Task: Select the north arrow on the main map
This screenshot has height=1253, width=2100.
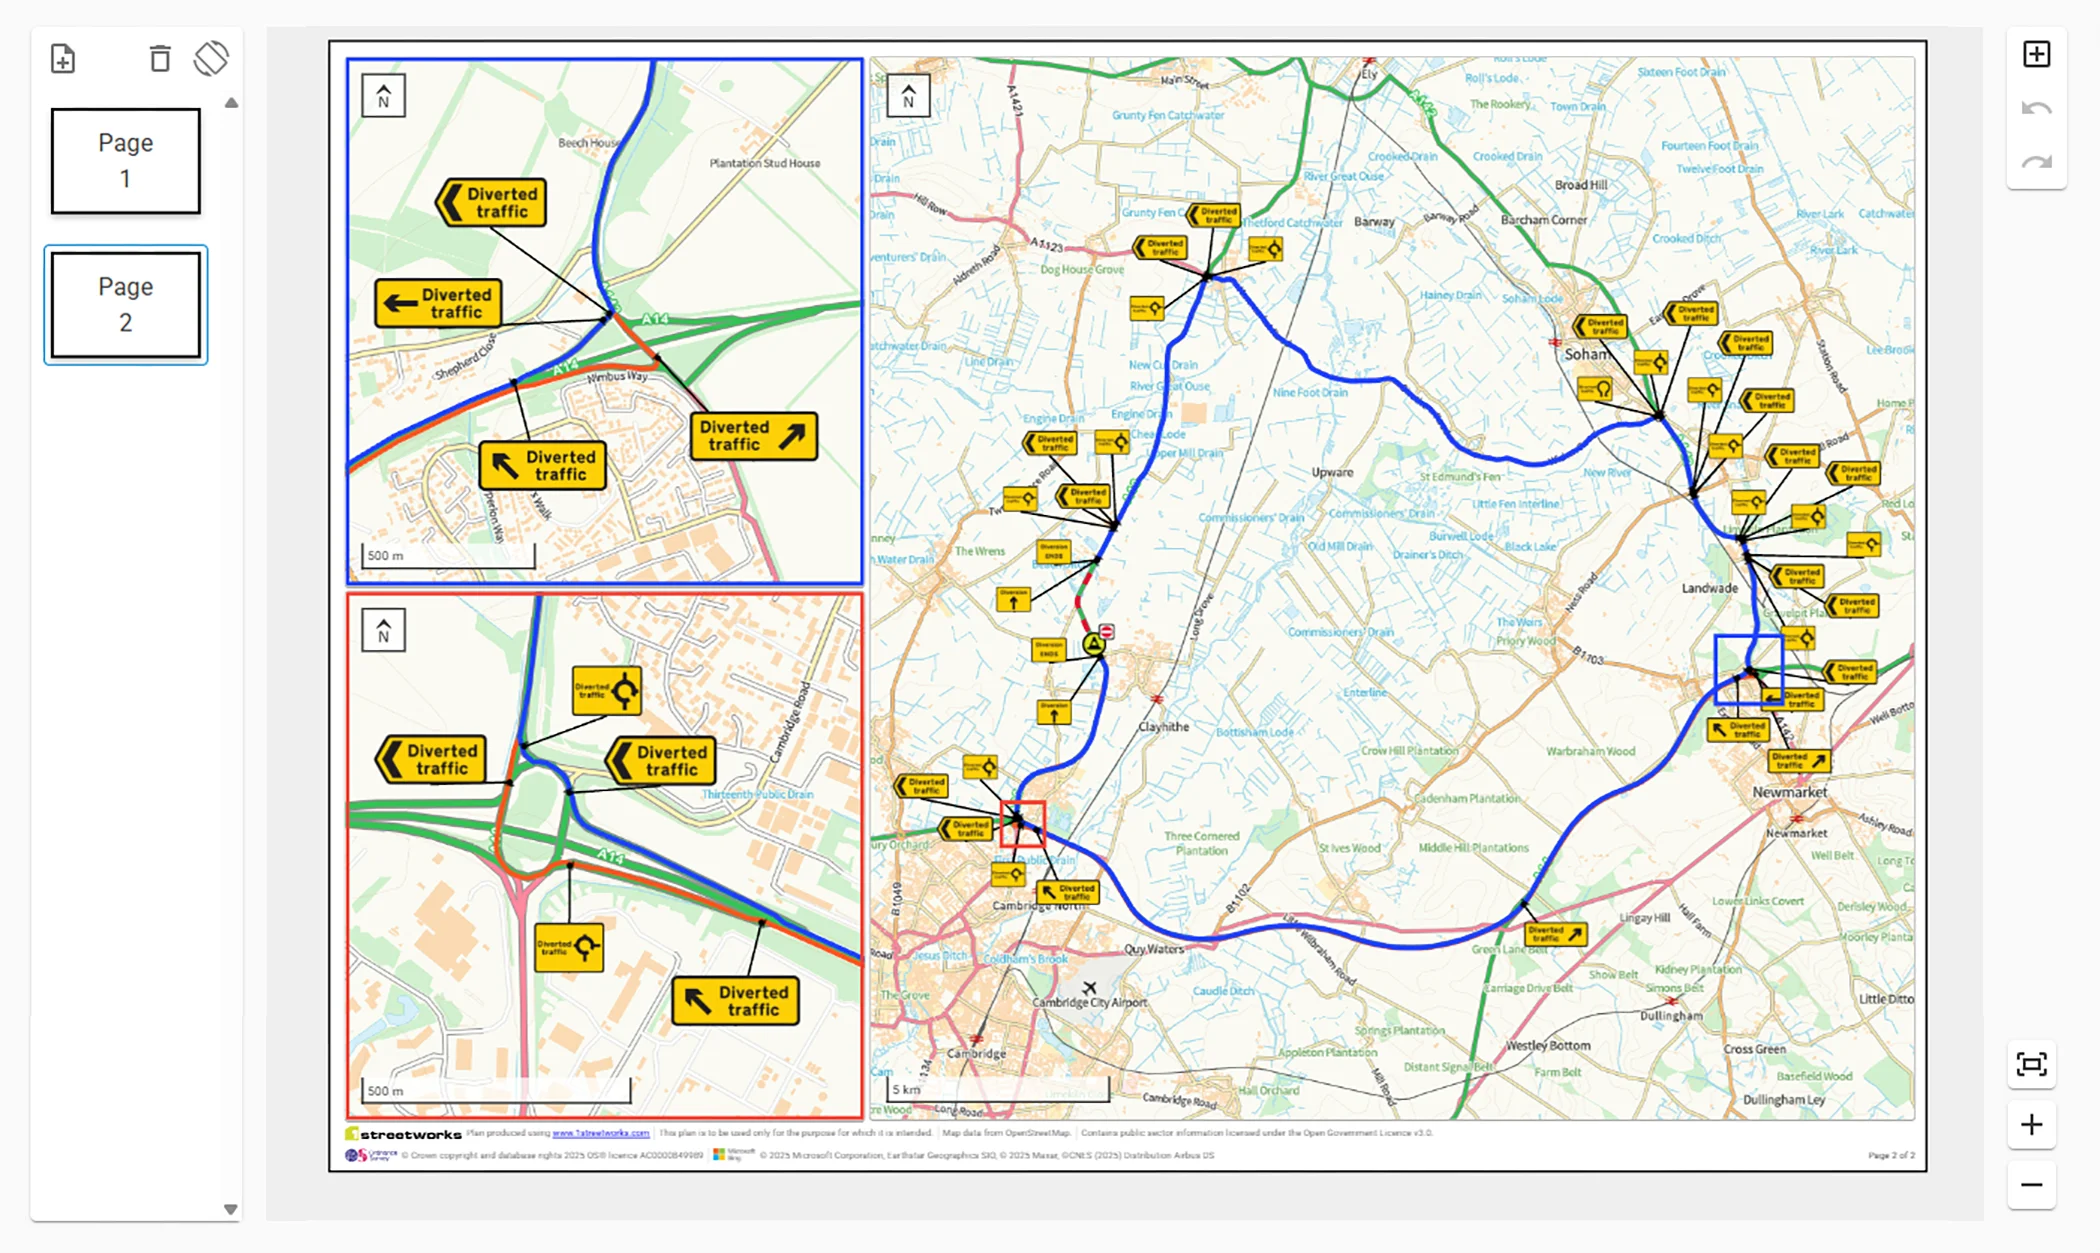Action: (x=908, y=96)
